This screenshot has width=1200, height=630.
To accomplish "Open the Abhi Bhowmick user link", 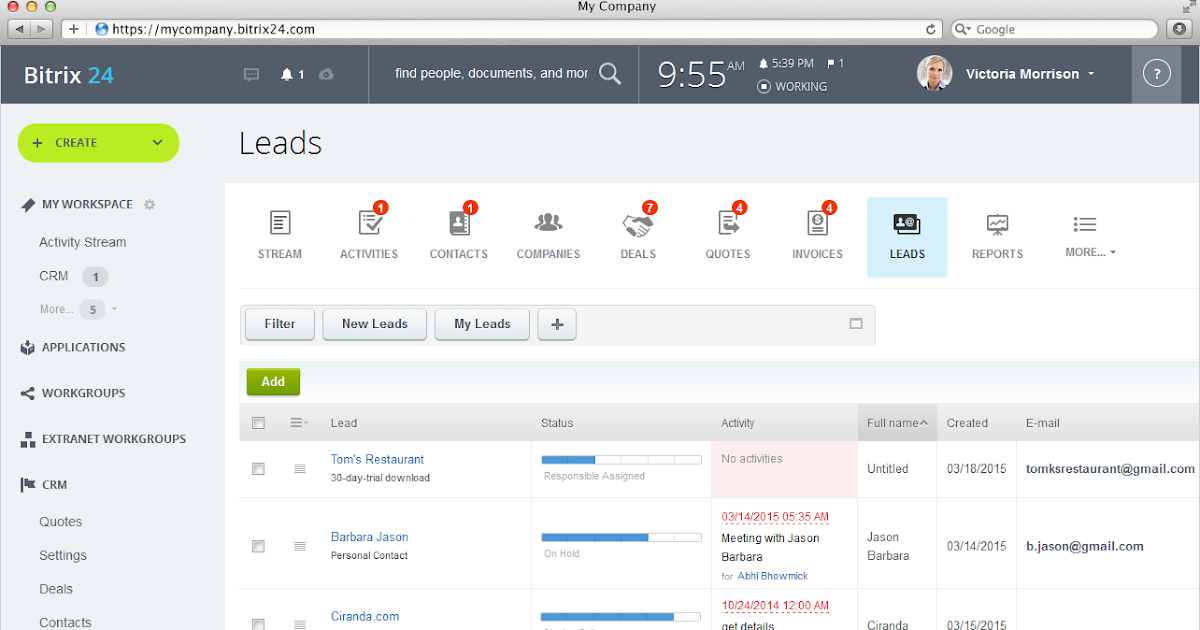I will pyautogui.click(x=772, y=576).
